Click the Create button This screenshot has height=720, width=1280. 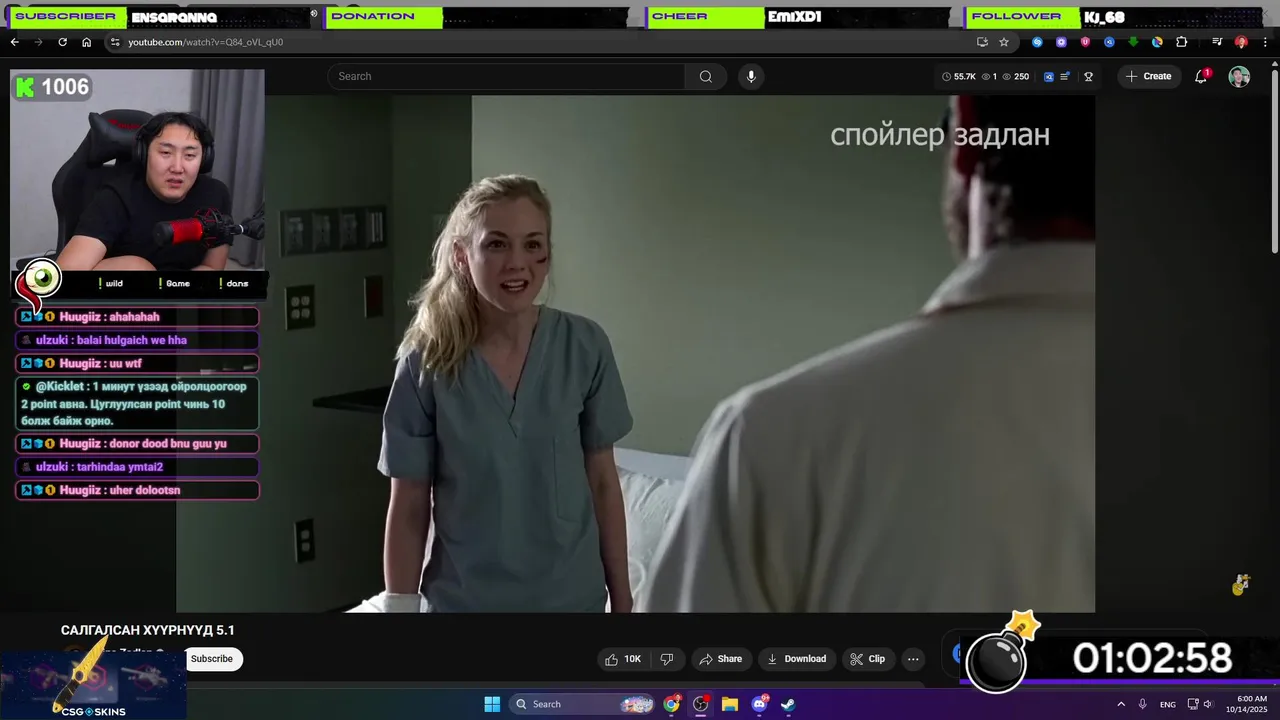coord(1148,76)
